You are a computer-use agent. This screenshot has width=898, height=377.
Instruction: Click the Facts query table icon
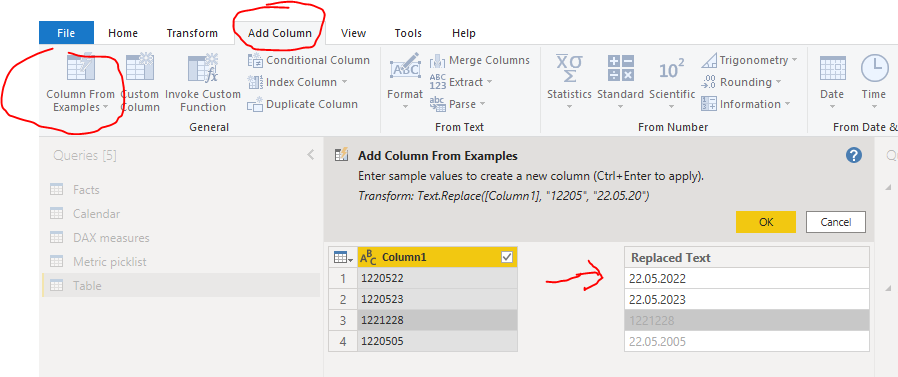[x=57, y=190]
